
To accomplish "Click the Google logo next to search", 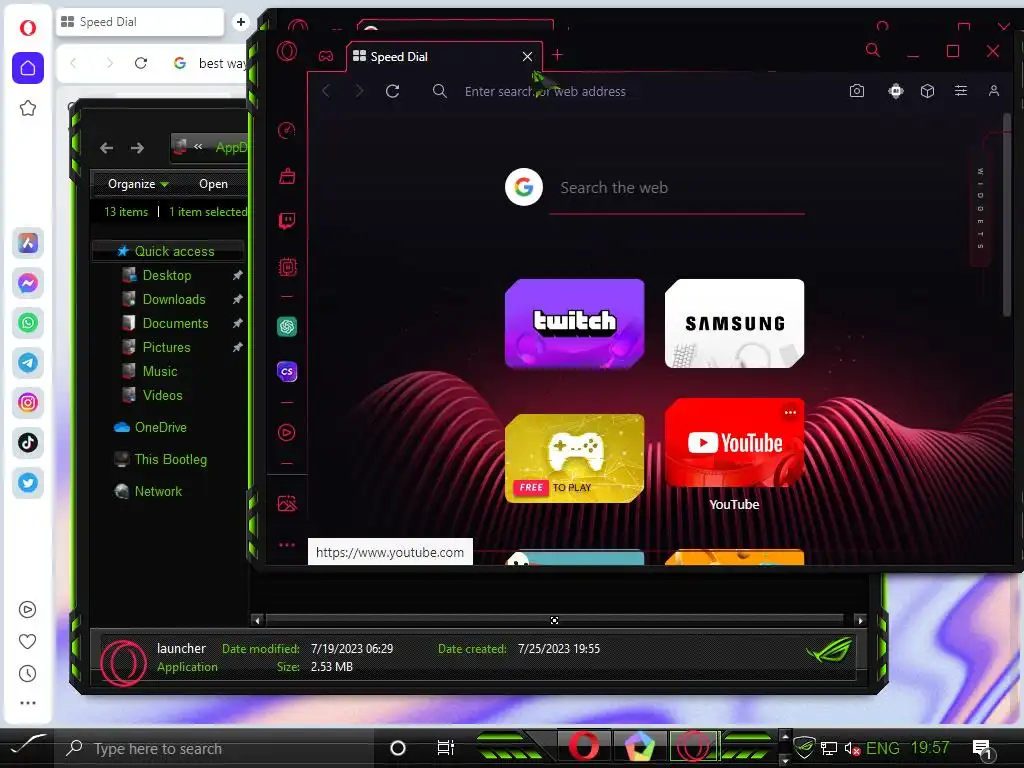I will pyautogui.click(x=524, y=187).
